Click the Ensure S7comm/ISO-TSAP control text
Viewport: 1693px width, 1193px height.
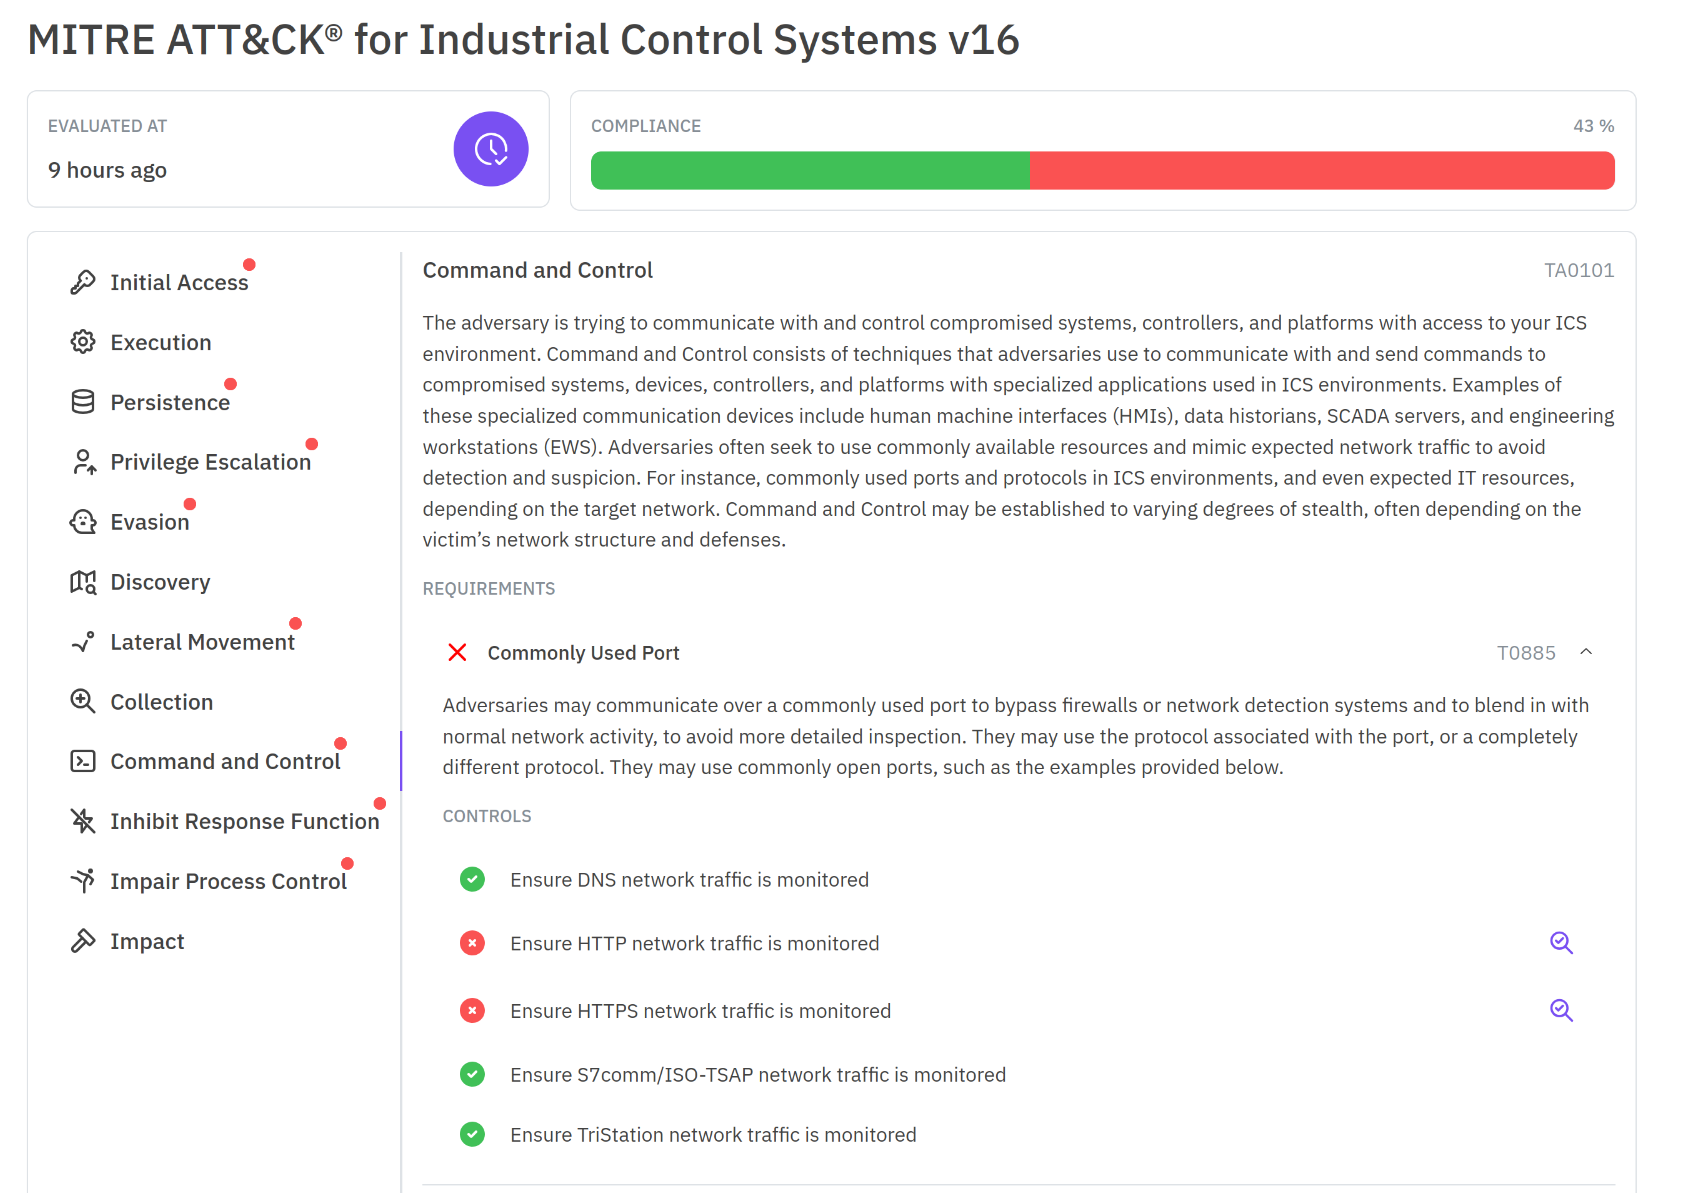point(757,1075)
